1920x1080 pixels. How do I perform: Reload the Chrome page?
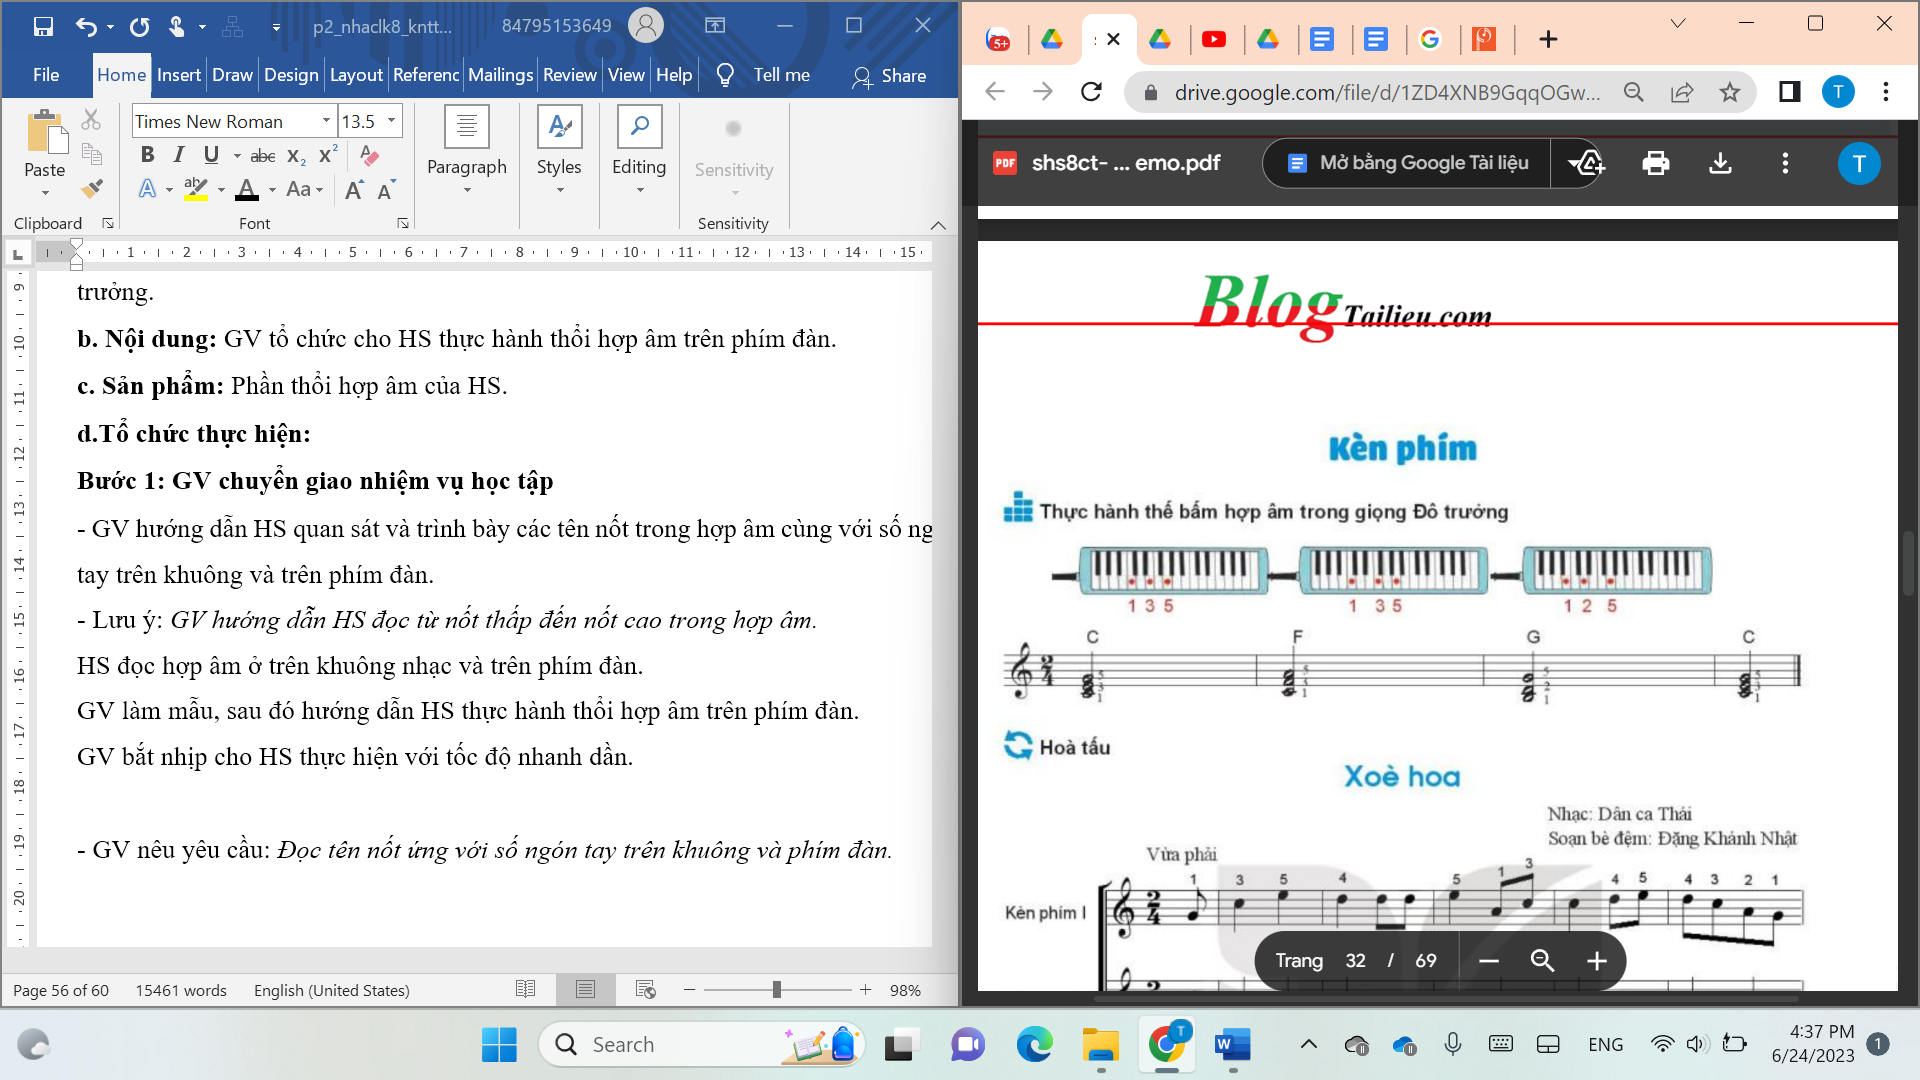tap(1091, 92)
